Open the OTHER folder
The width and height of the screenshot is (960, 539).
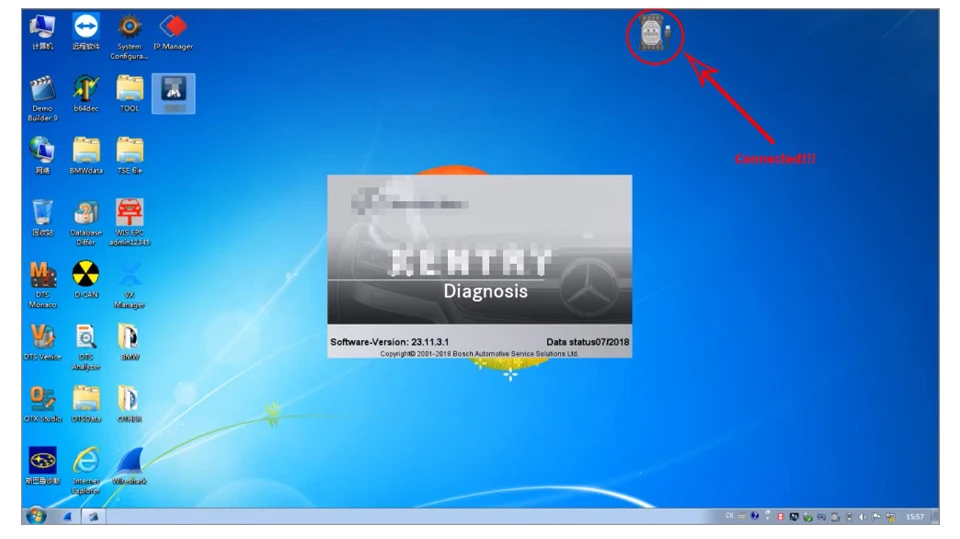tap(129, 404)
